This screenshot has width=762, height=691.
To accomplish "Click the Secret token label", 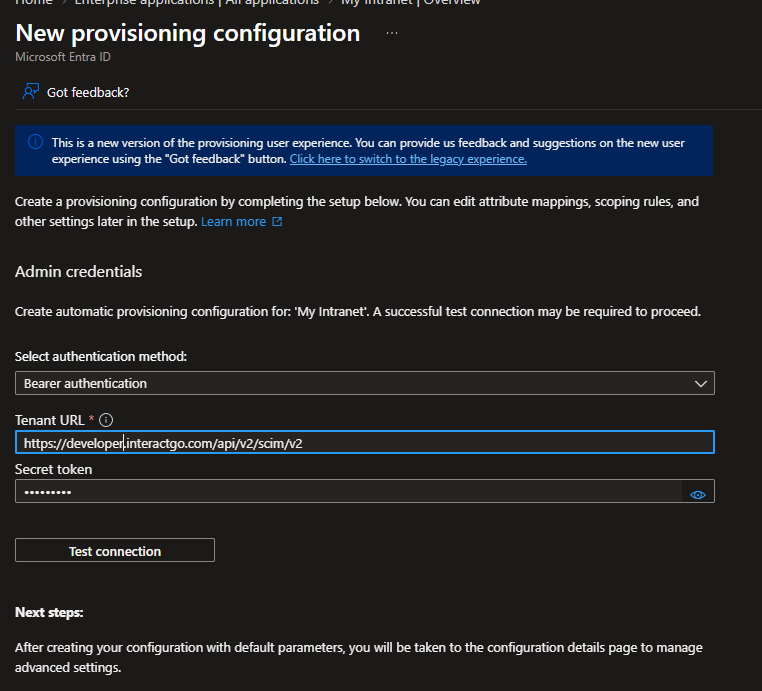I will tap(53, 469).
